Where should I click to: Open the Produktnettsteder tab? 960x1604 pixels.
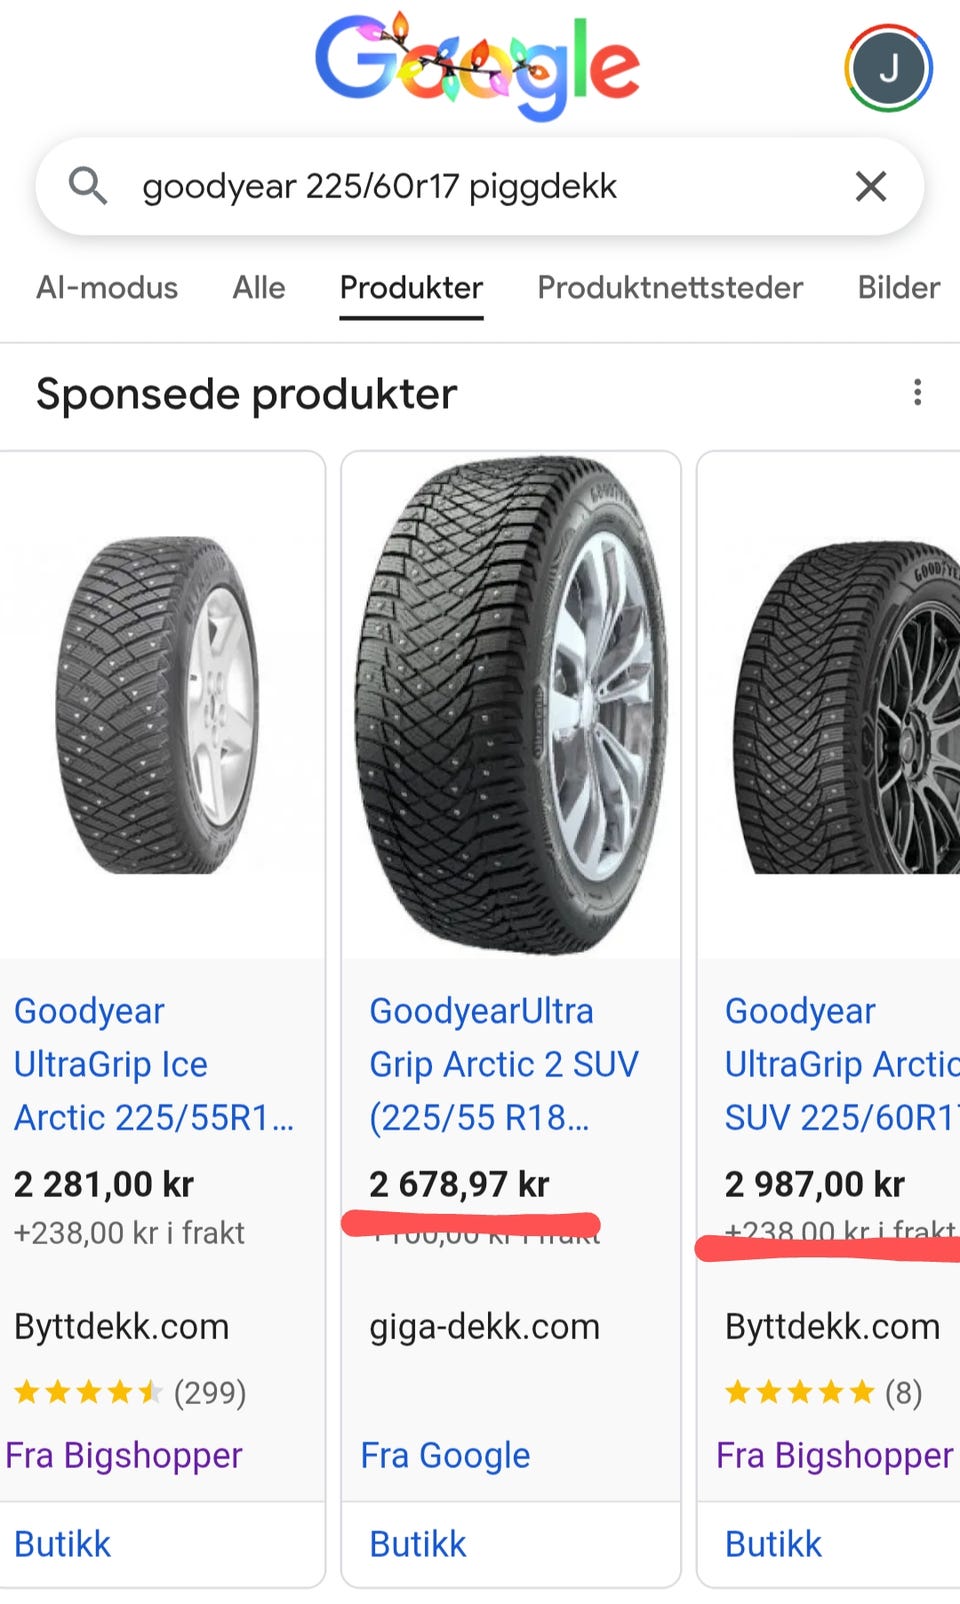[x=670, y=288]
